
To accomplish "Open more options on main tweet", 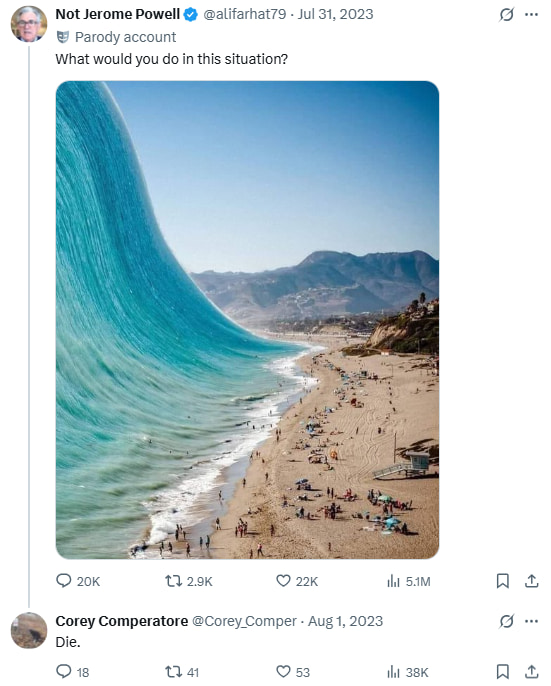I will tap(531, 15).
